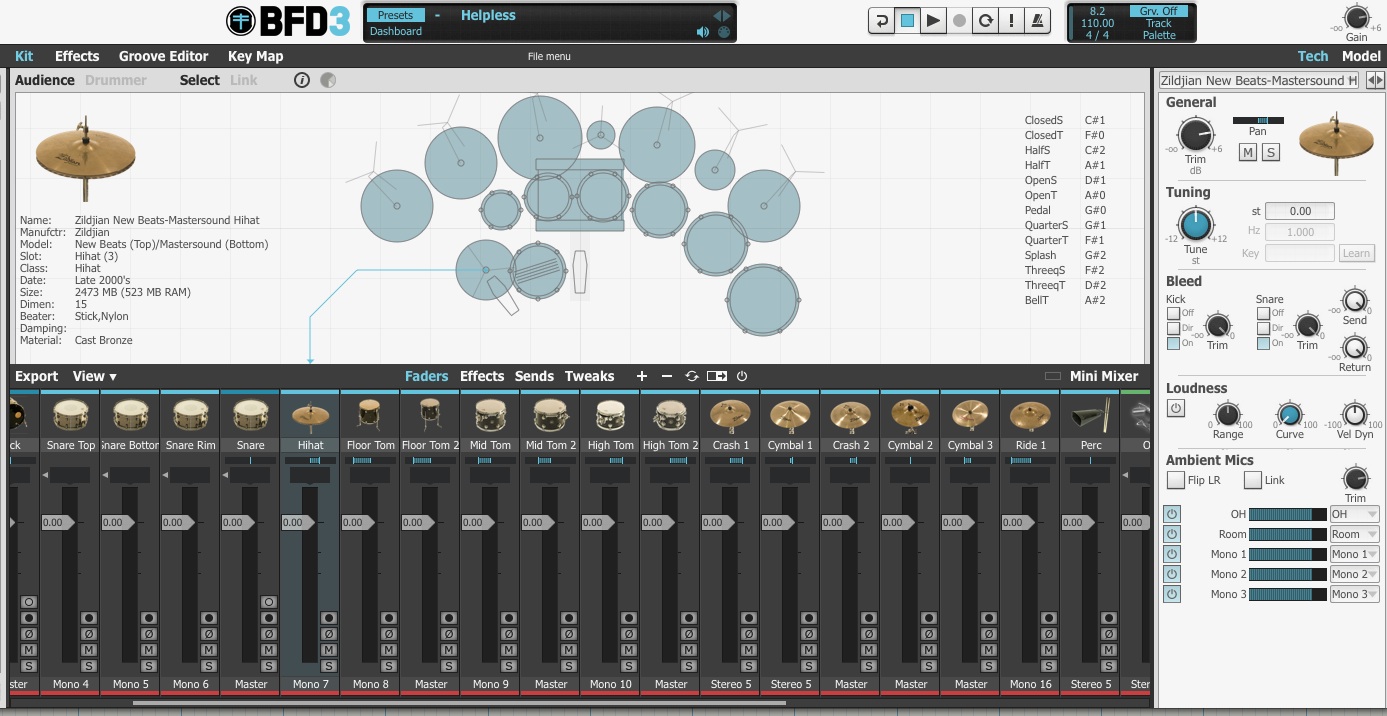Switch mixer to Sends view
Image resolution: width=1387 pixels, height=716 pixels.
pyautogui.click(x=534, y=376)
